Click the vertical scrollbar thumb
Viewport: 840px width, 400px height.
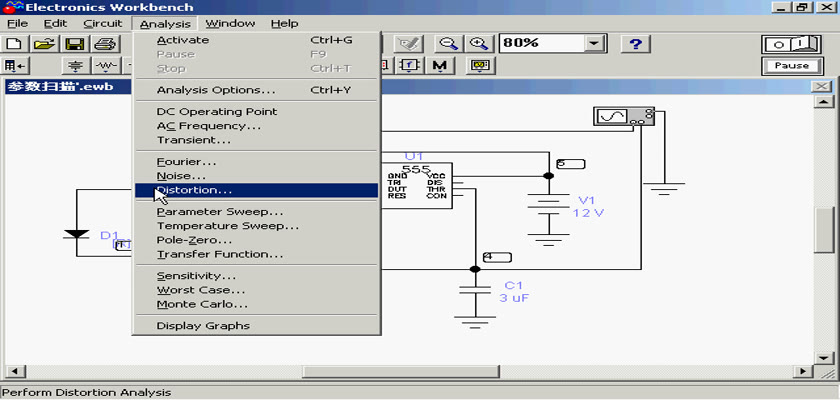[823, 230]
